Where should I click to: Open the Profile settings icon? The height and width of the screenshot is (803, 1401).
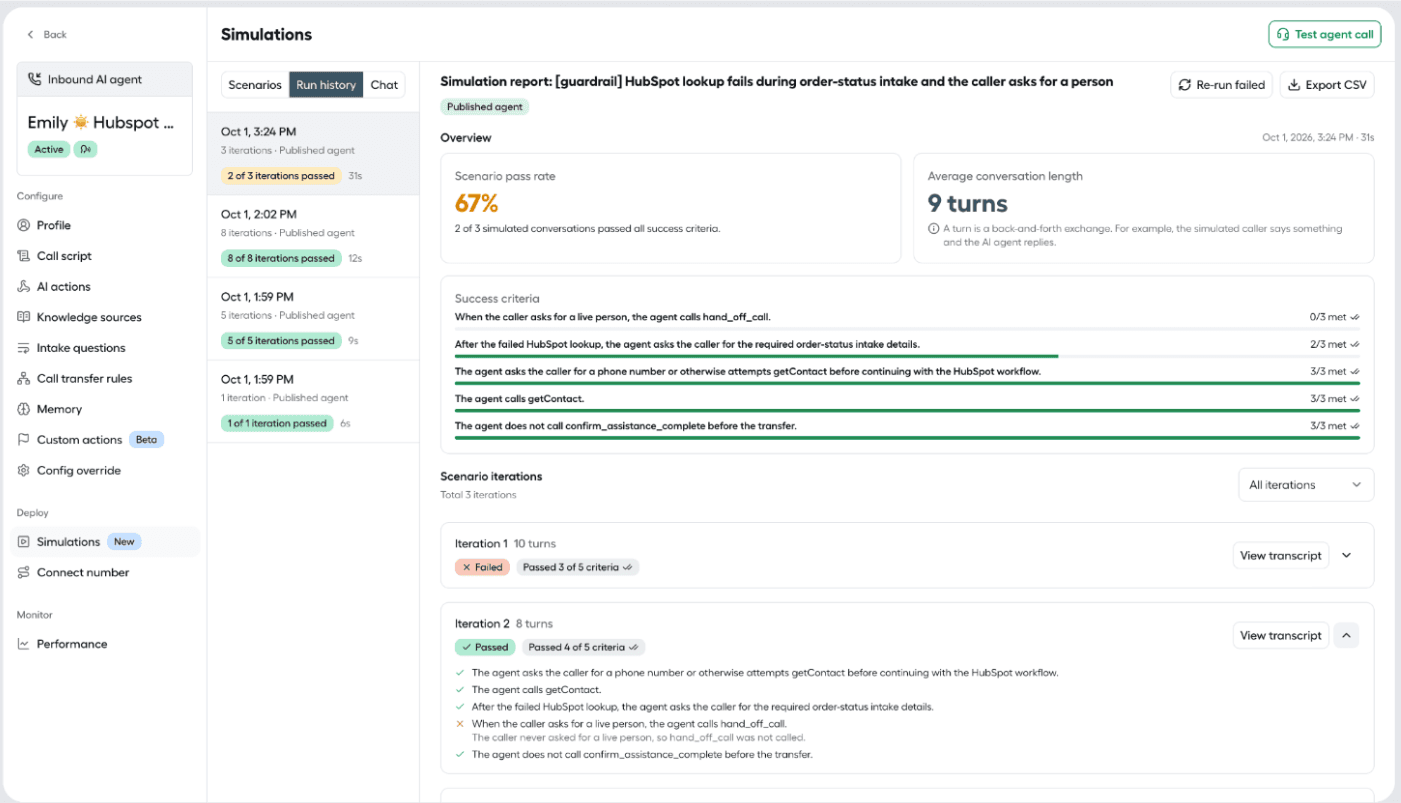[x=24, y=225]
